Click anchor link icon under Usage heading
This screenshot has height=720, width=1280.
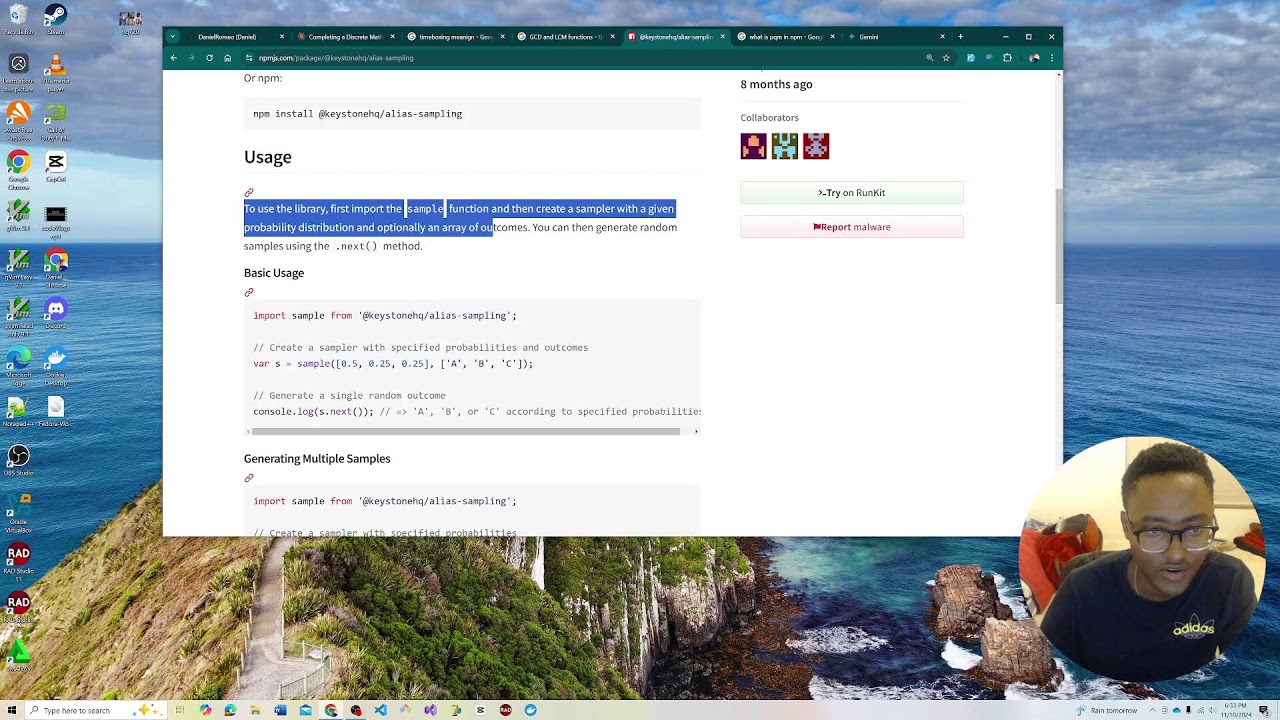tap(249, 192)
